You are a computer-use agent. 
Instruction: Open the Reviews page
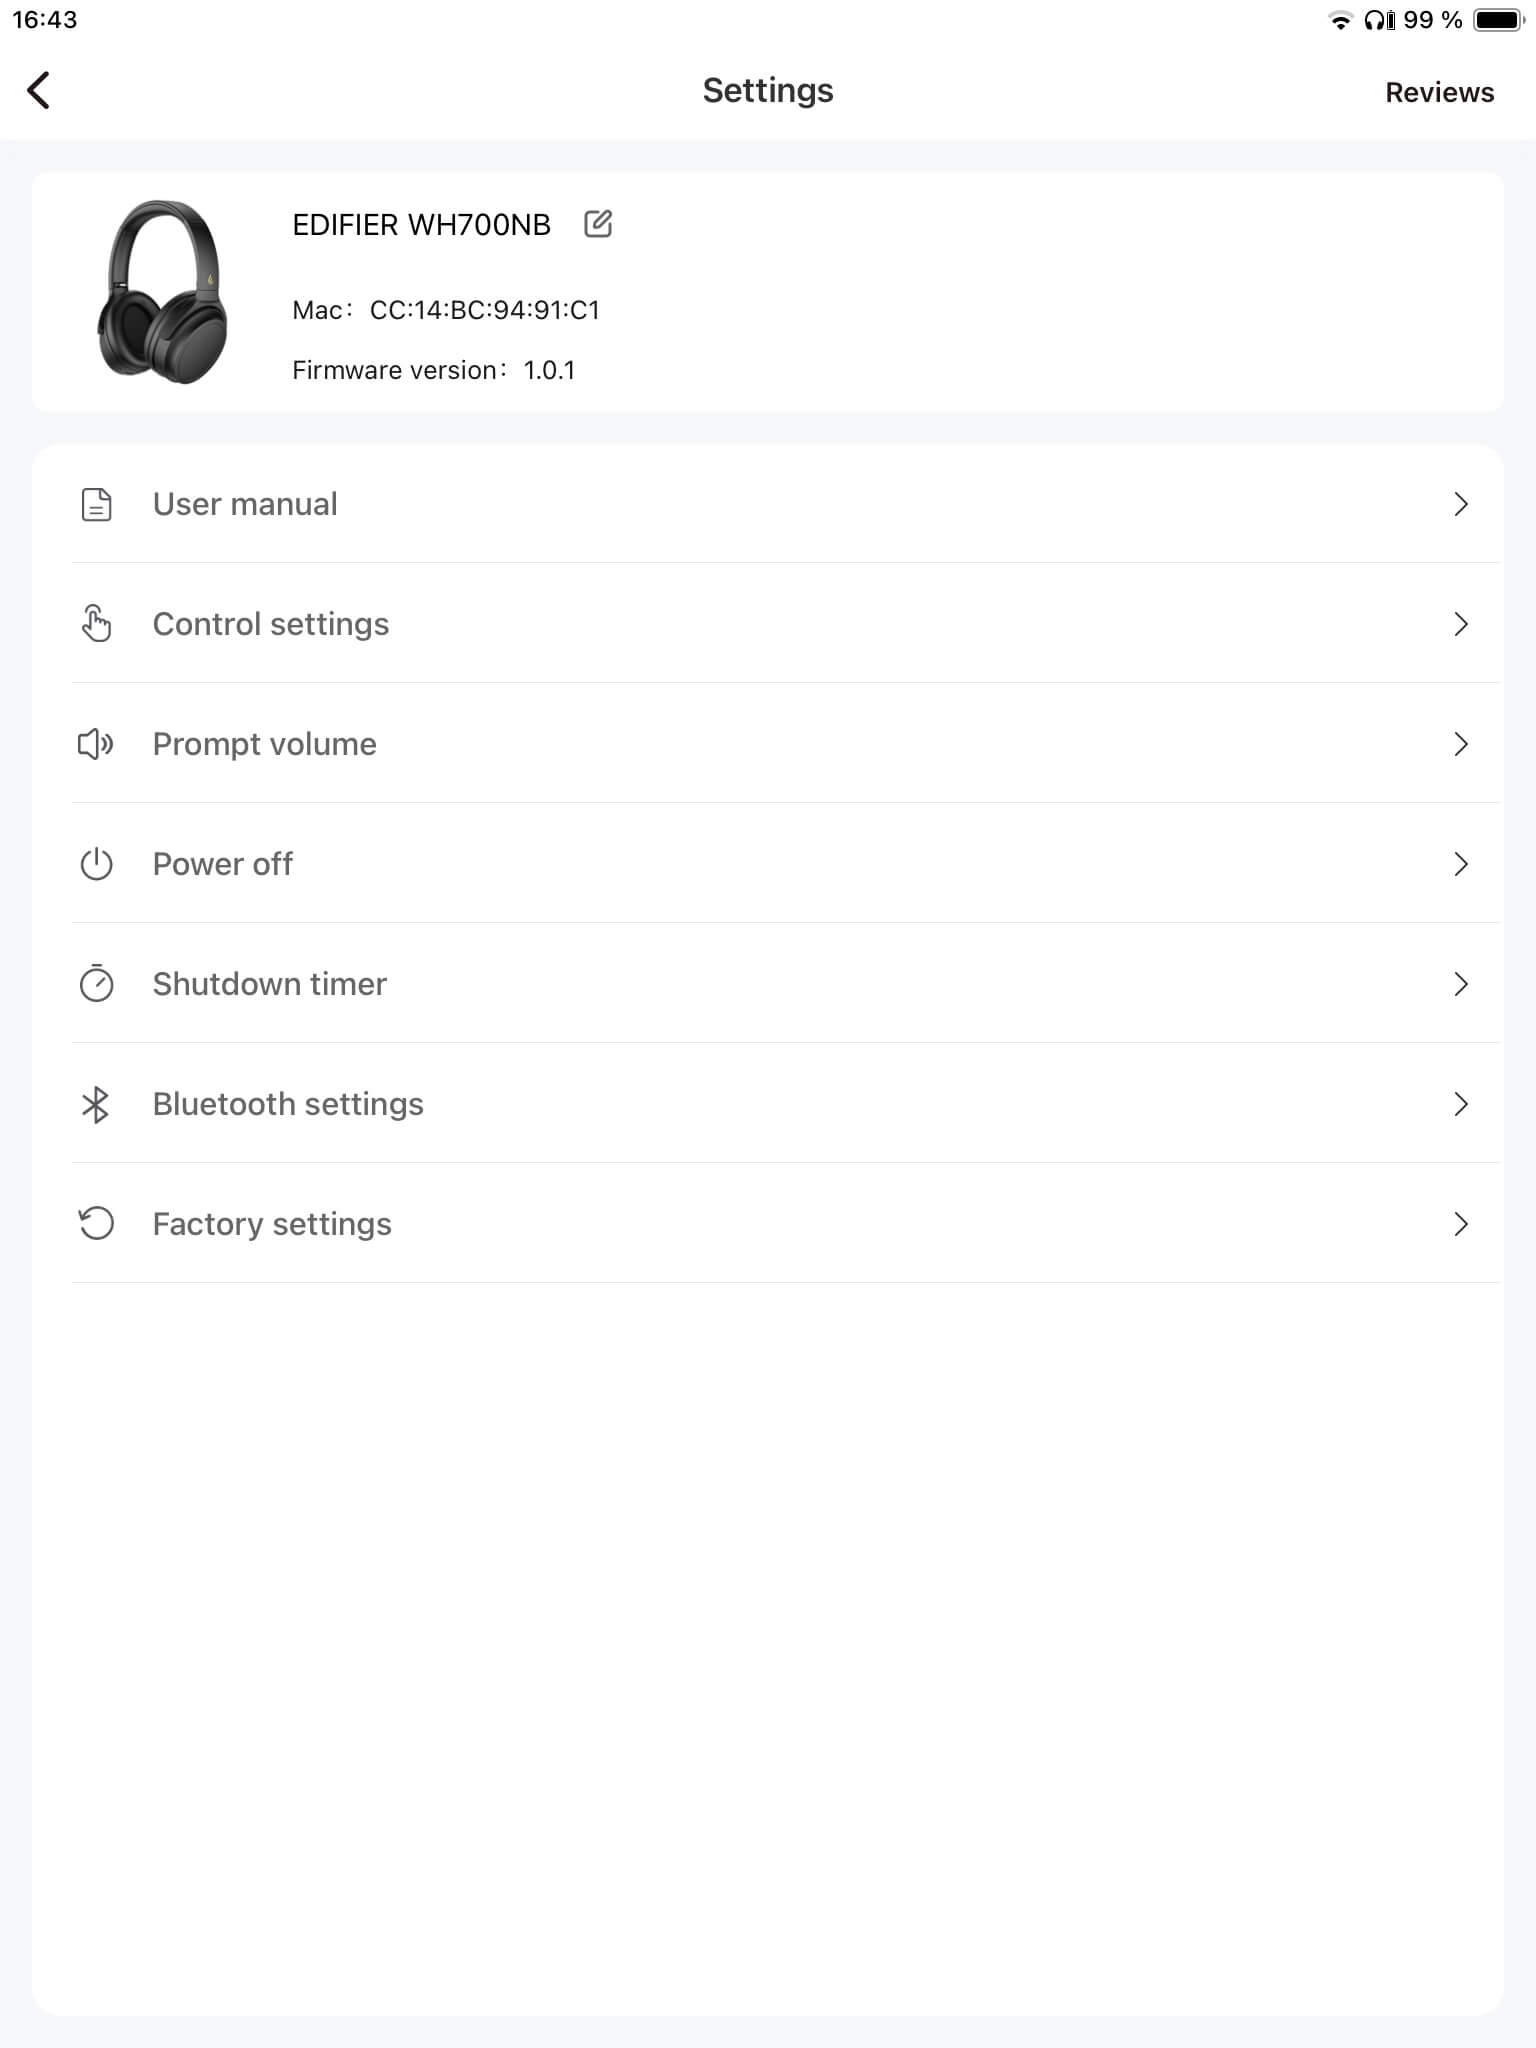(x=1439, y=92)
